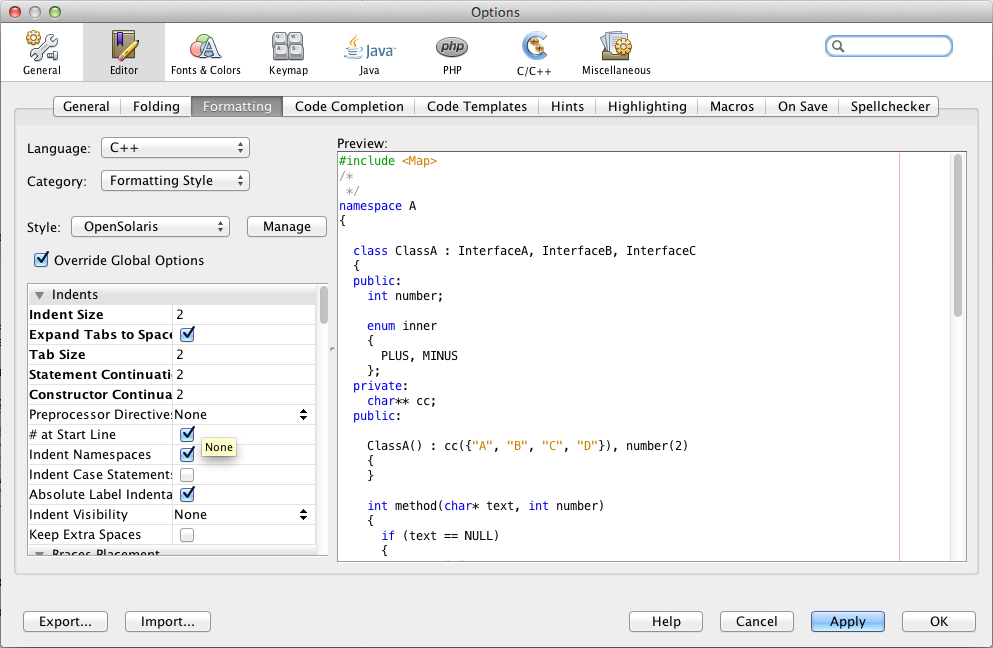Click the Manage button
This screenshot has height=648, width=993.
286,226
